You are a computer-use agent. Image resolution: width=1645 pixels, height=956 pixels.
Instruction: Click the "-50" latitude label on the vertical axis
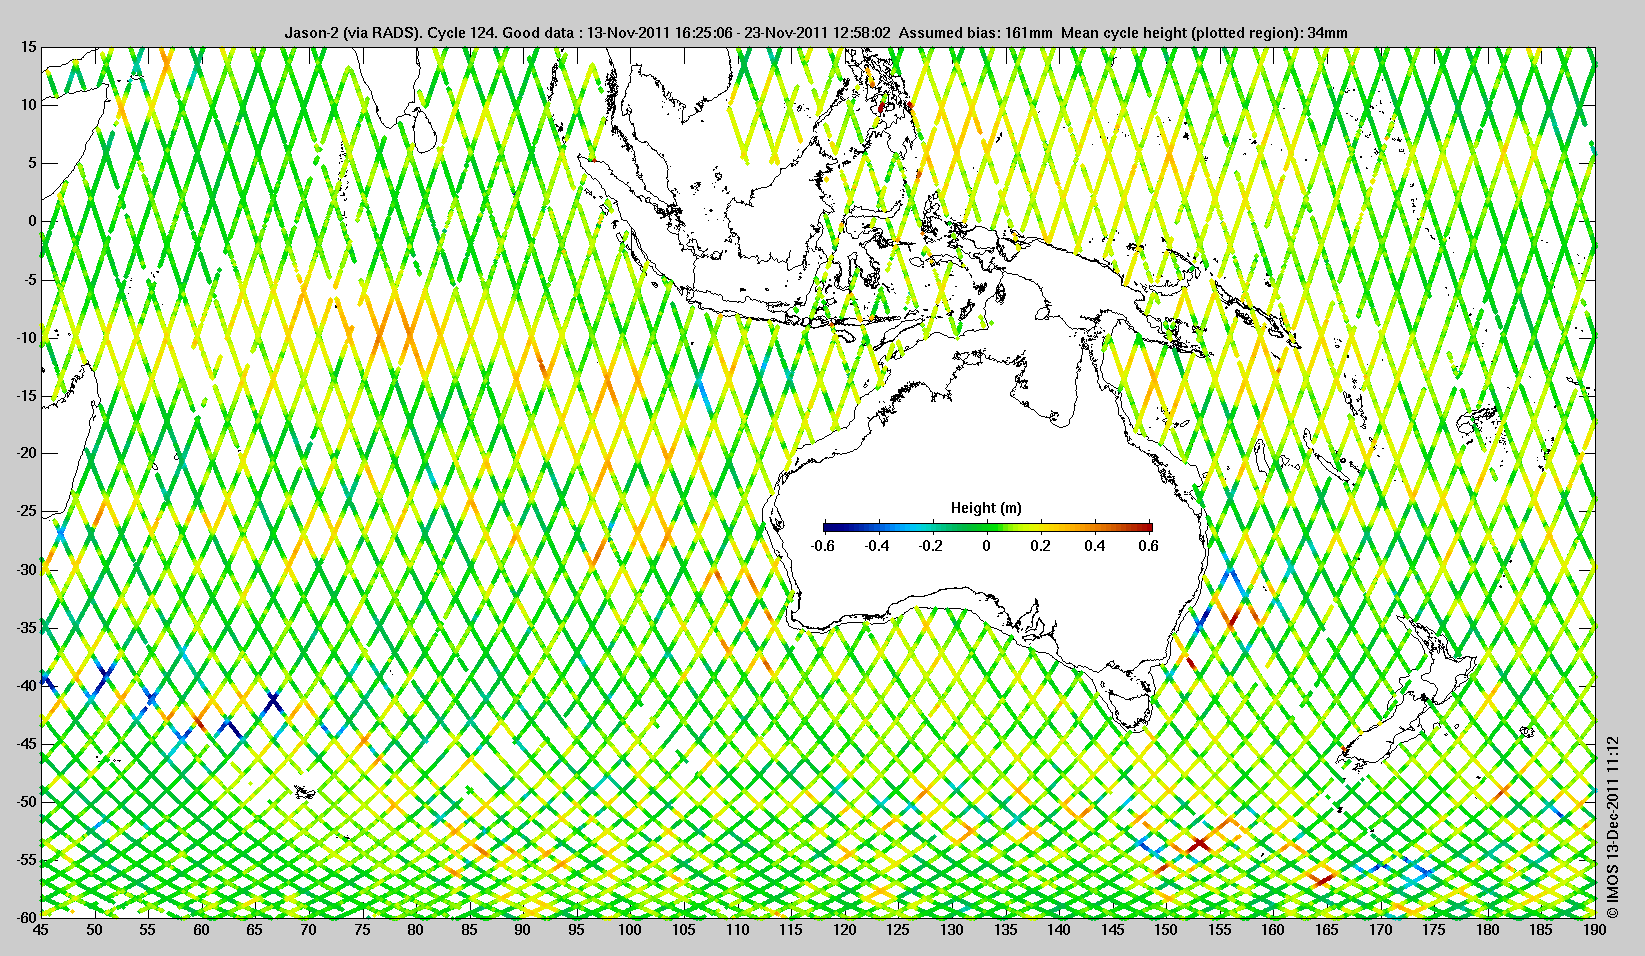(26, 801)
